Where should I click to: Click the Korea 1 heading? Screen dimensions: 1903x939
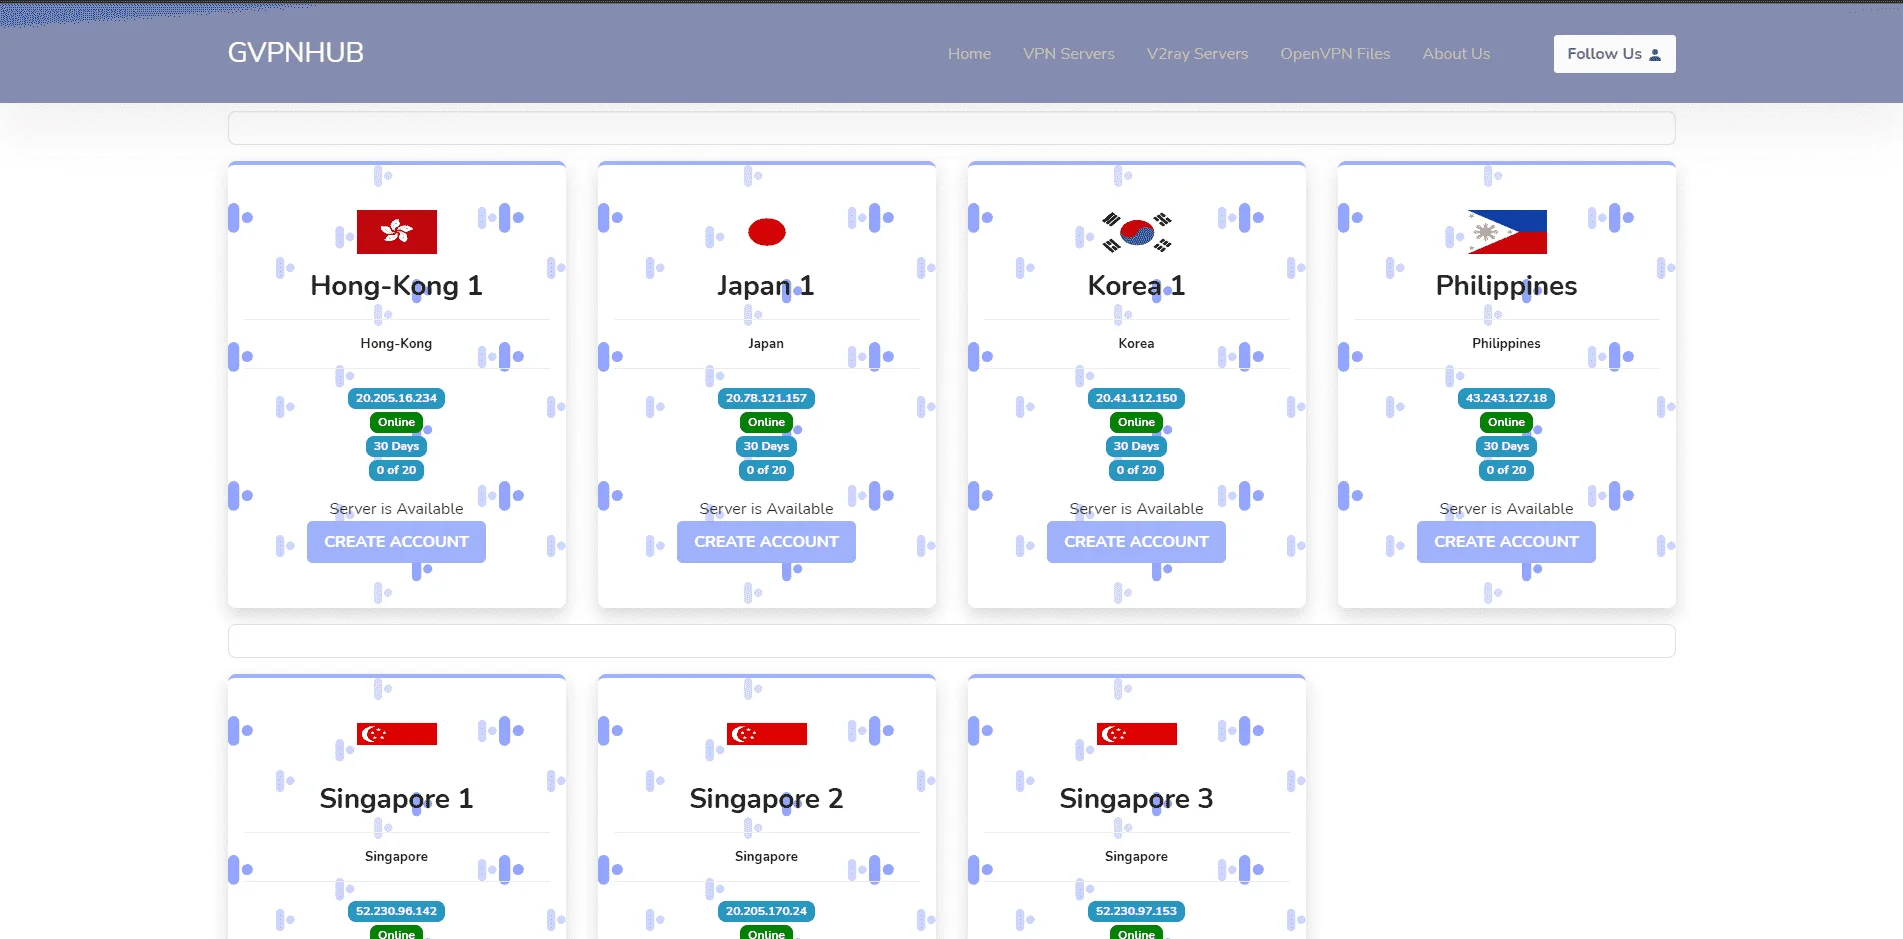tap(1136, 286)
